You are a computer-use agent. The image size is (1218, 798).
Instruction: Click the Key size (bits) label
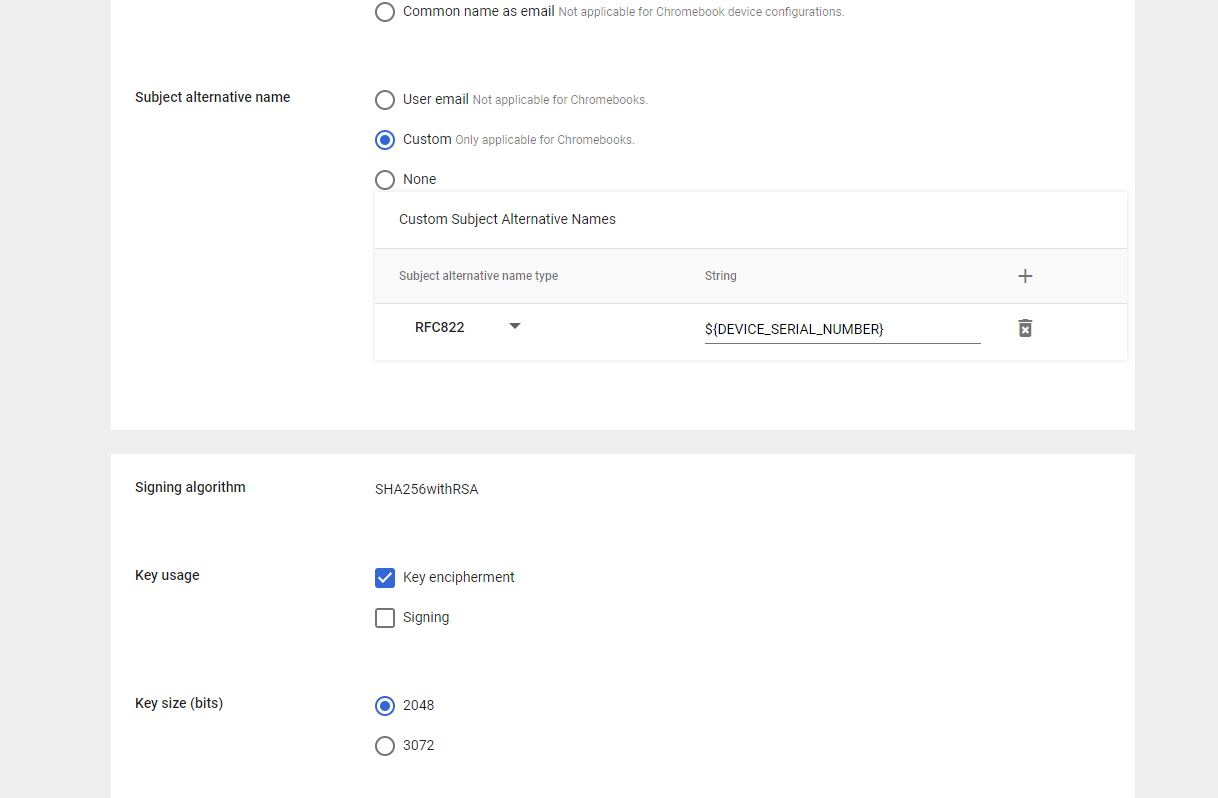[x=179, y=703]
